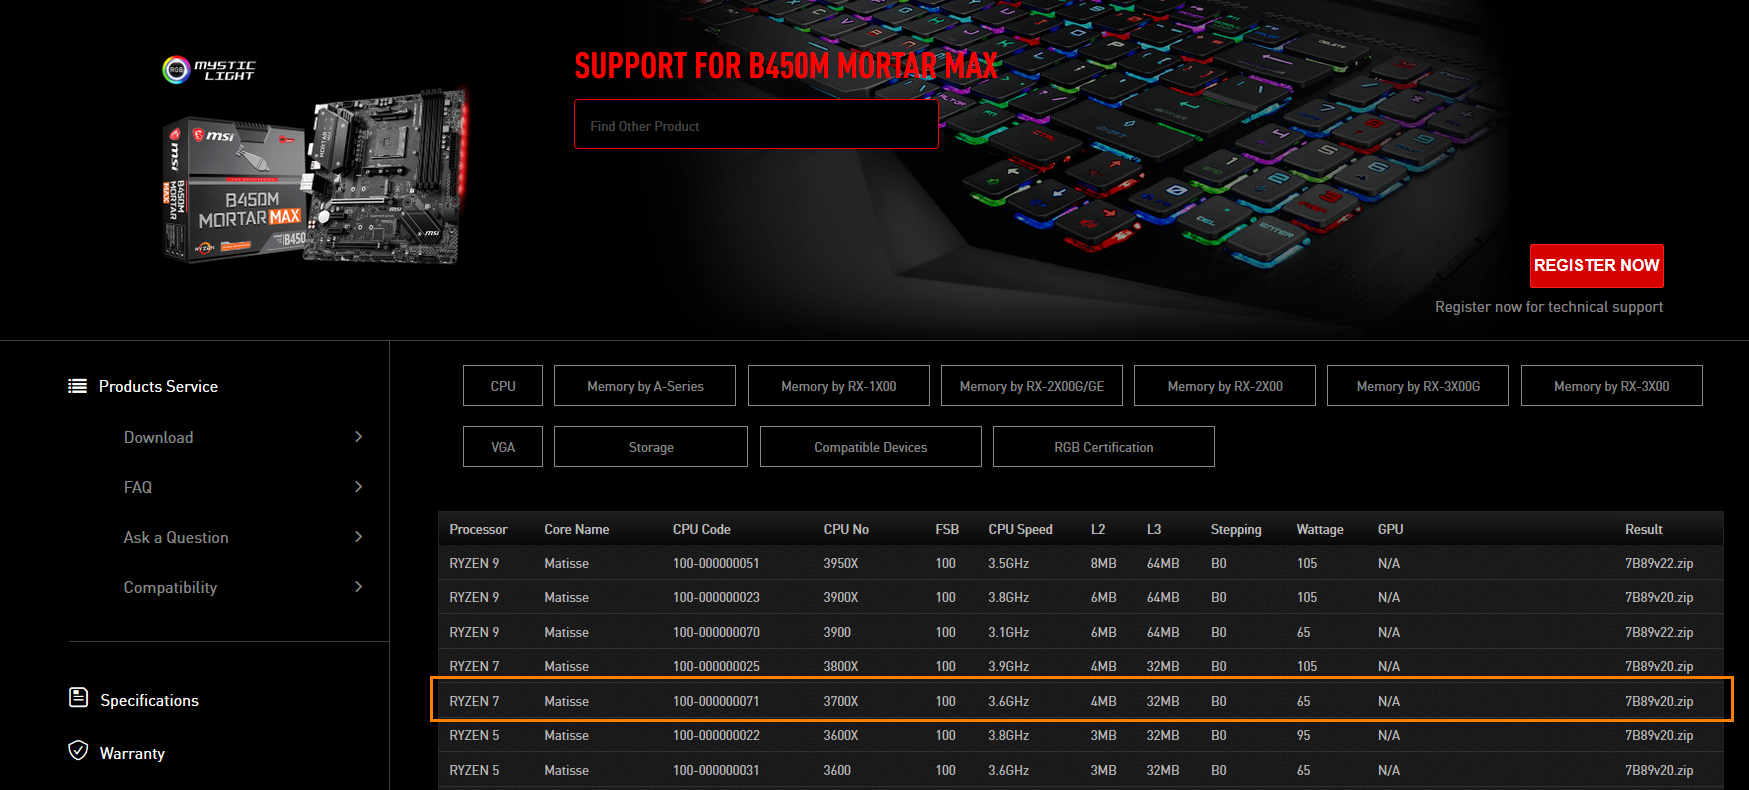Click the Mystic Light RGB logo
Viewport: 1749px width, 790px height.
click(x=209, y=69)
